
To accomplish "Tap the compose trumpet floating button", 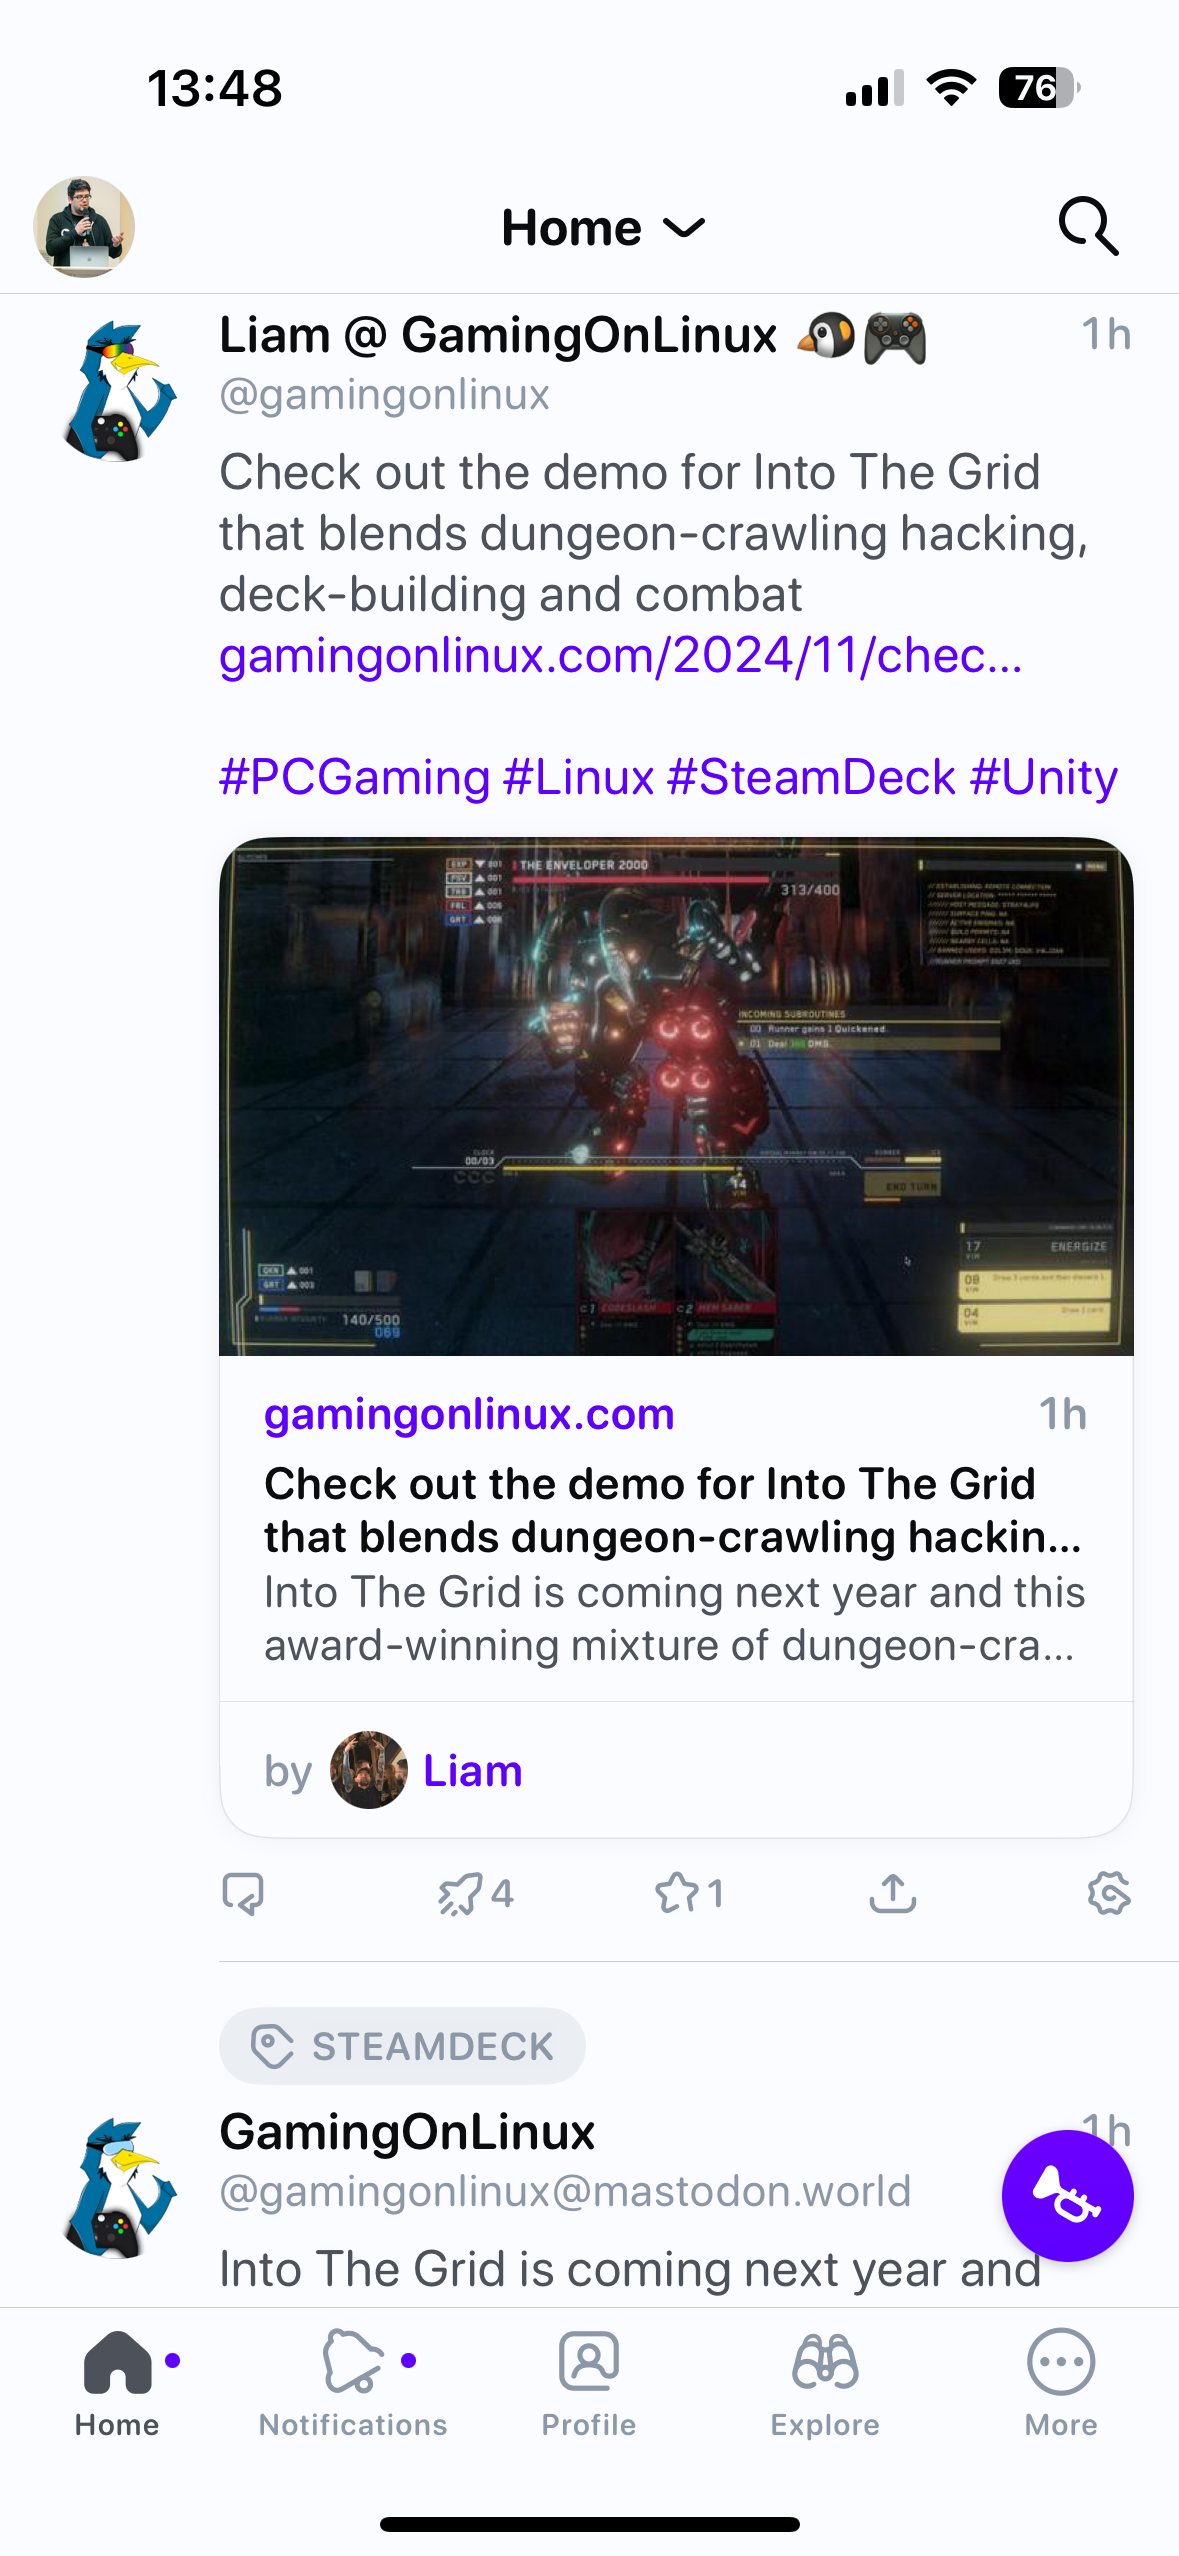I will click(1067, 2196).
